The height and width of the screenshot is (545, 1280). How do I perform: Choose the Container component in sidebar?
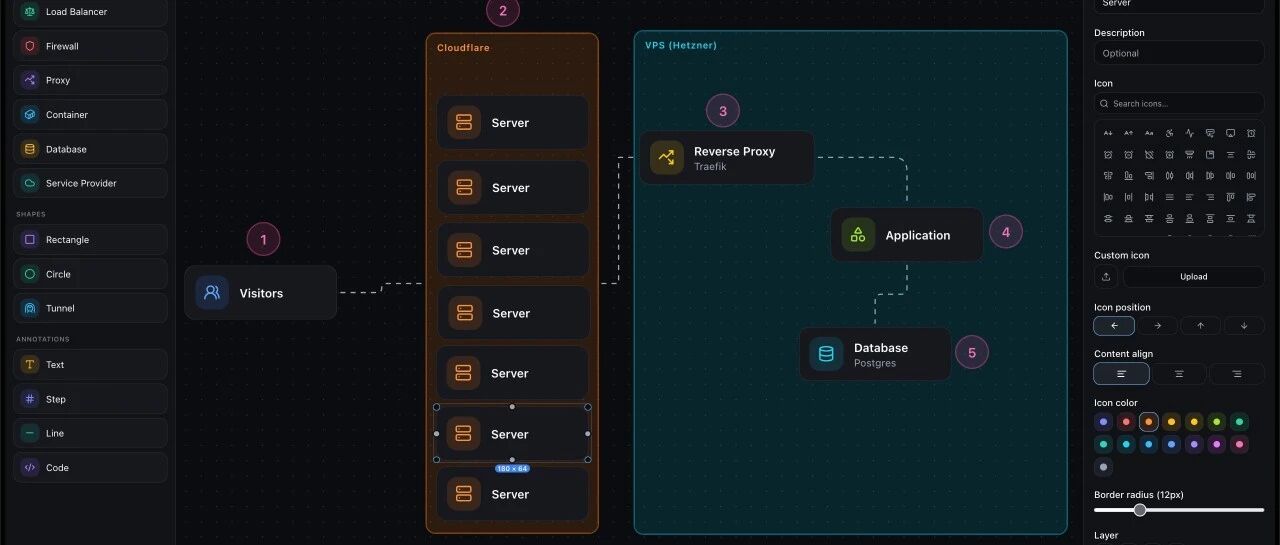coord(90,115)
